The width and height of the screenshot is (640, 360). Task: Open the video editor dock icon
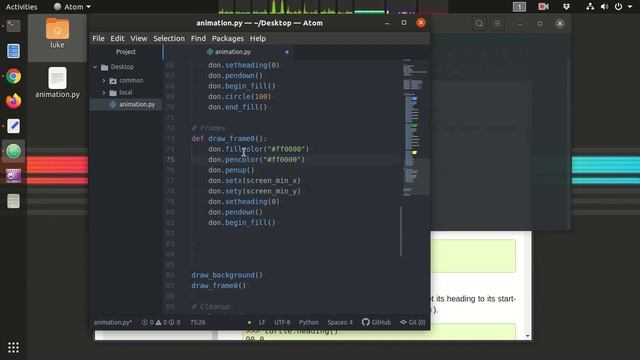13,176
